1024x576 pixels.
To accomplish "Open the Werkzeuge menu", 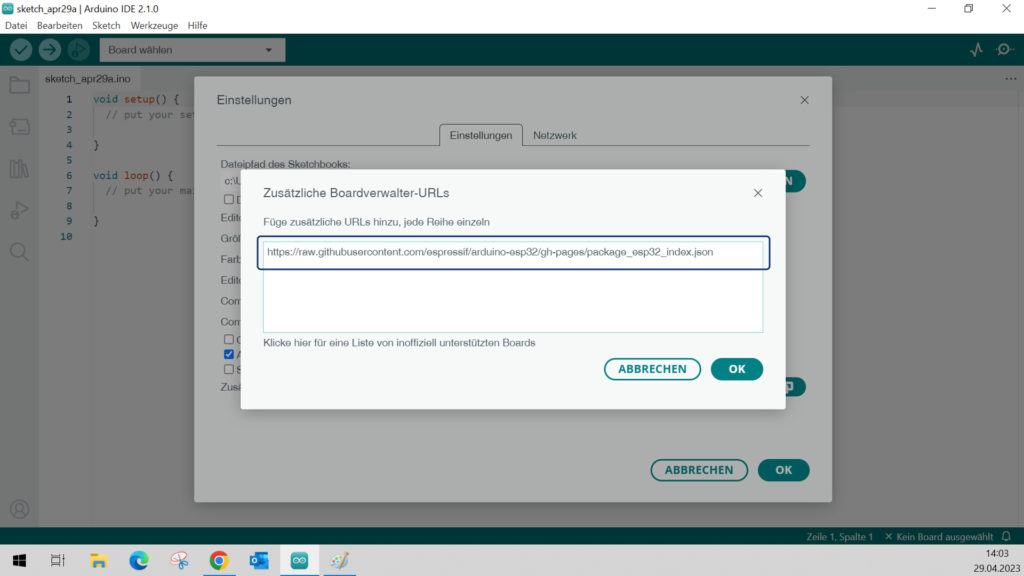I will coord(155,25).
